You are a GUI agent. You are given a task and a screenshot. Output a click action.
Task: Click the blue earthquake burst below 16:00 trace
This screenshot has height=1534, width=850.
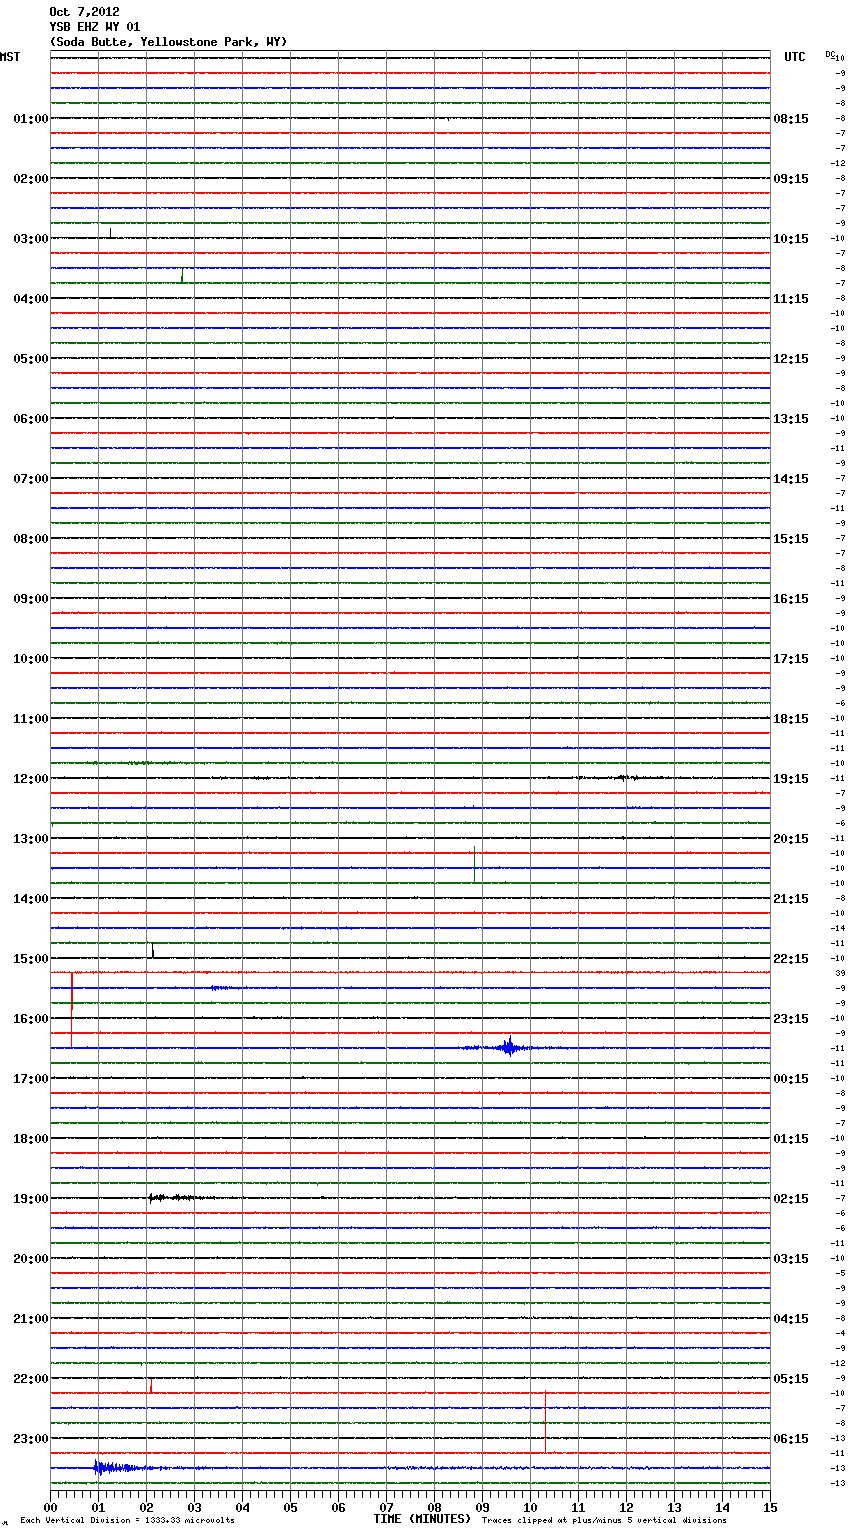pyautogui.click(x=510, y=1047)
